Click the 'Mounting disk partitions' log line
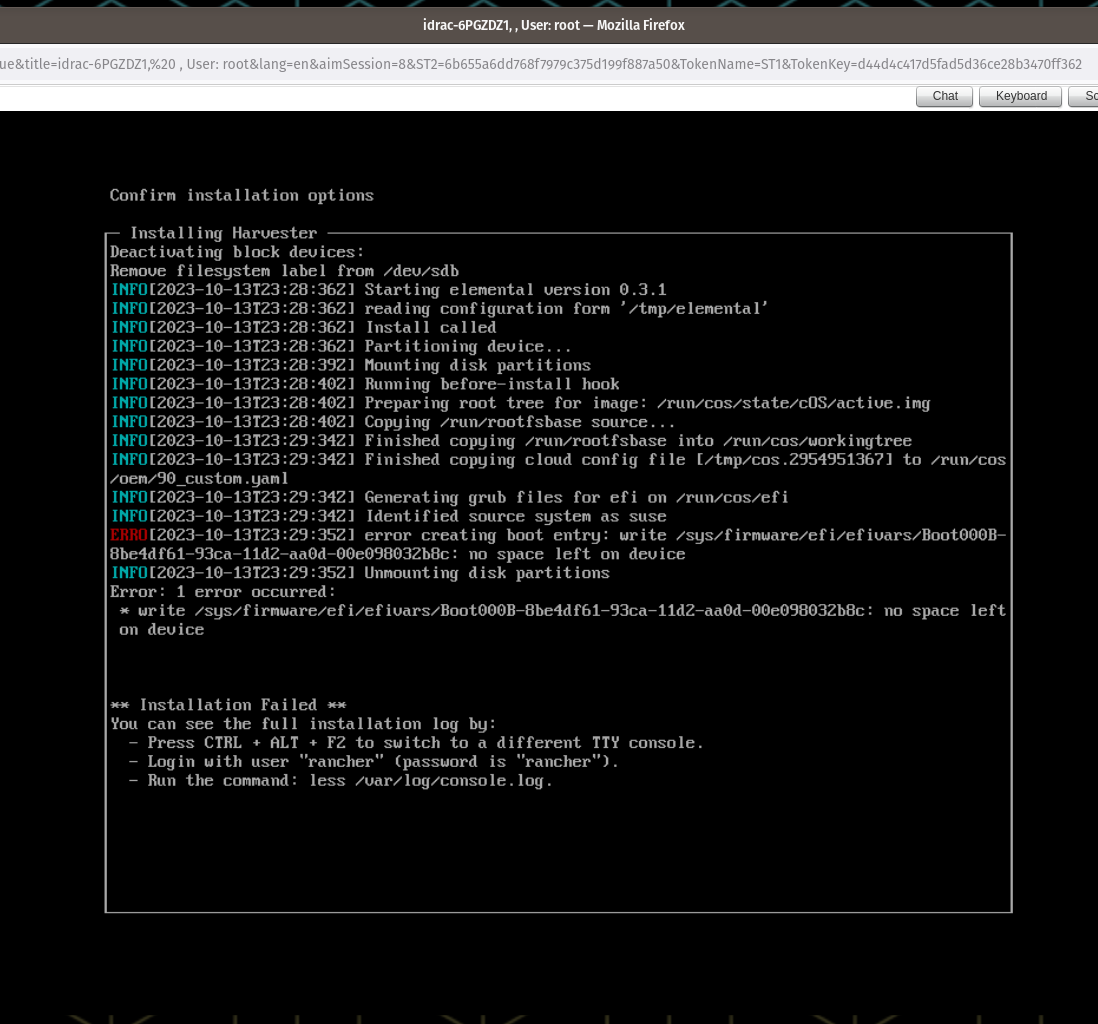 tap(351, 366)
